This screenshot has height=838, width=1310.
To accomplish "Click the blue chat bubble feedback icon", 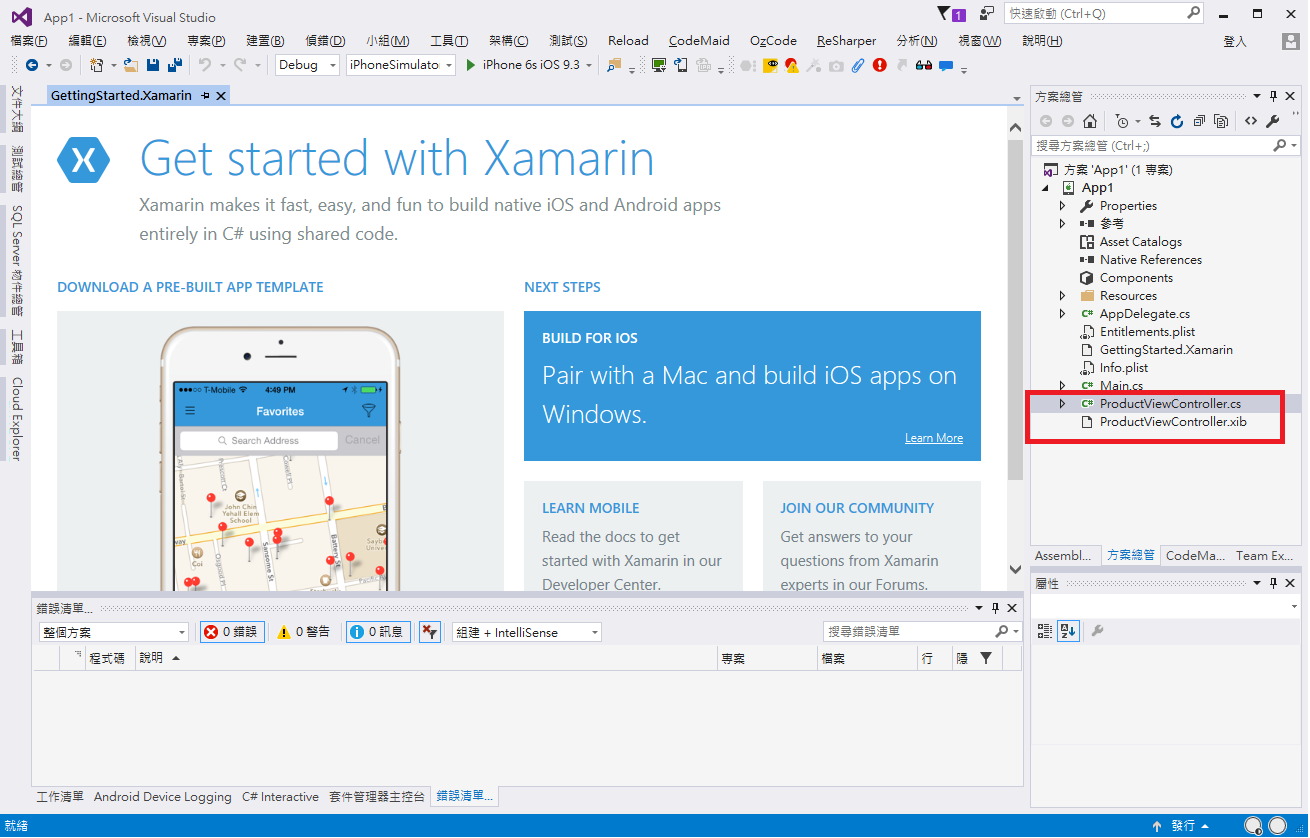I will 946,66.
